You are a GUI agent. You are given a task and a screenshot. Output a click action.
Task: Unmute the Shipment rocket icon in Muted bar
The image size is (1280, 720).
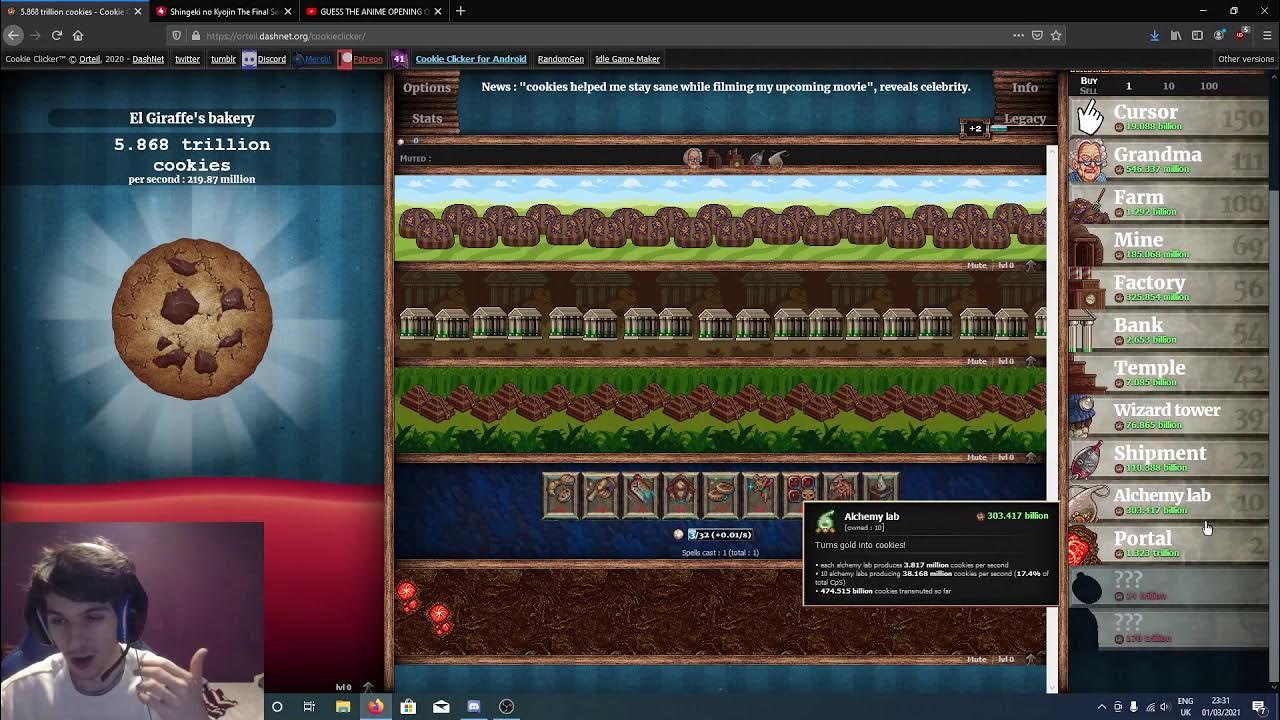click(x=757, y=158)
